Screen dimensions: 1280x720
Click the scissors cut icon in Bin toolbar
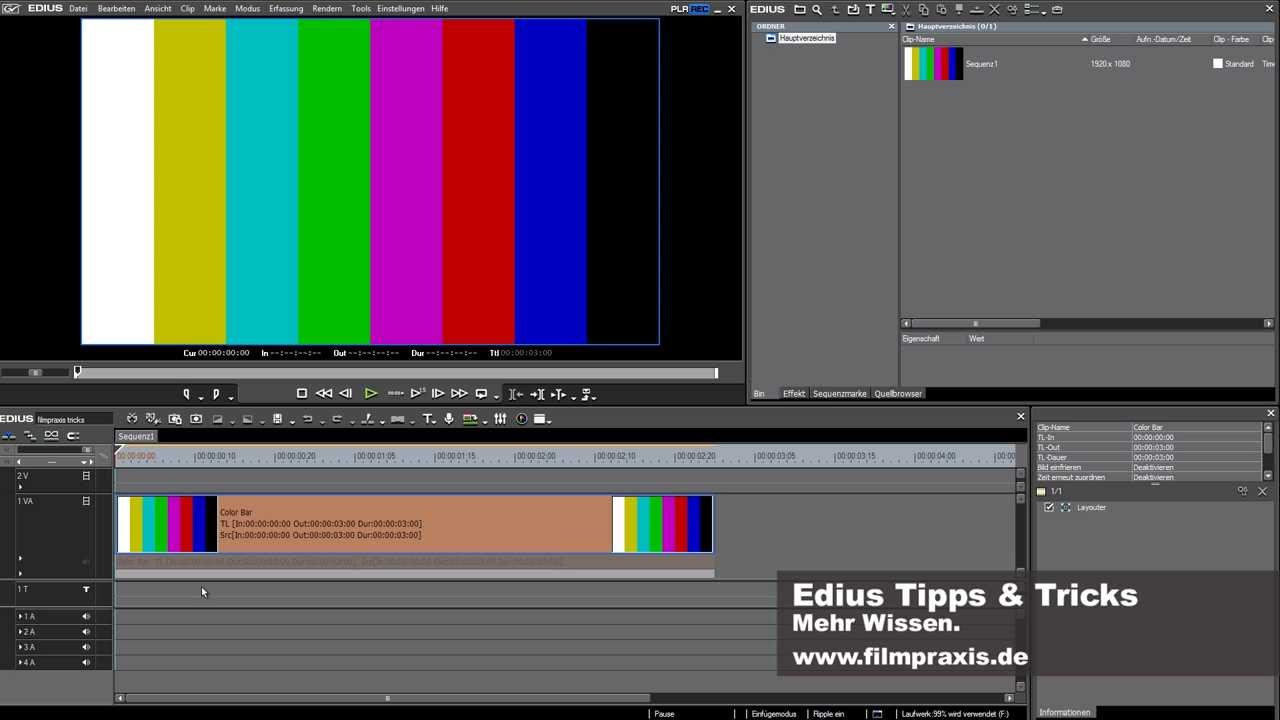pyautogui.click(x=905, y=9)
